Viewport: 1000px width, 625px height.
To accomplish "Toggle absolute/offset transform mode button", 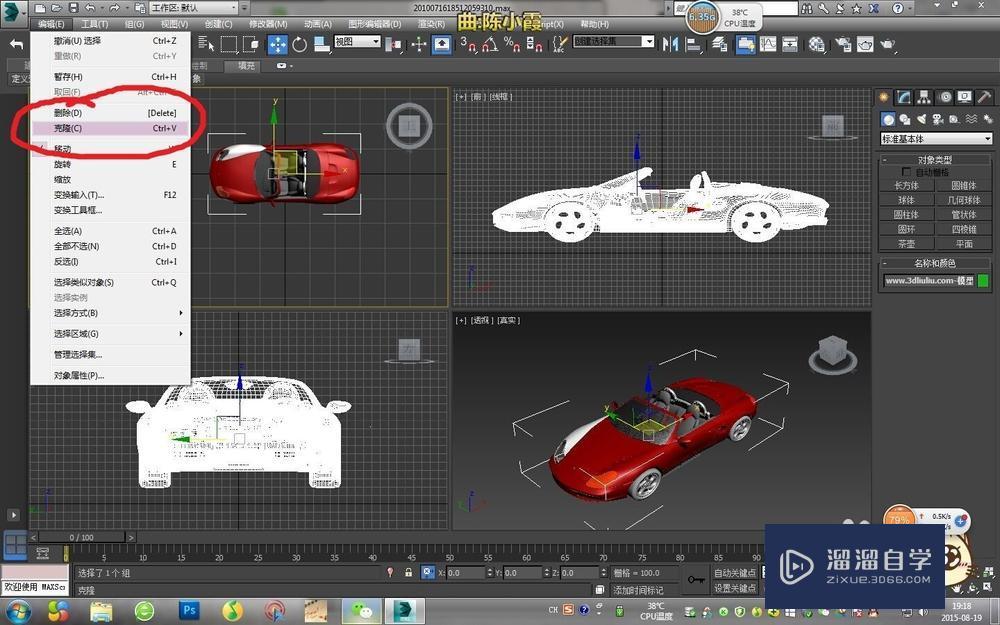I will 428,573.
